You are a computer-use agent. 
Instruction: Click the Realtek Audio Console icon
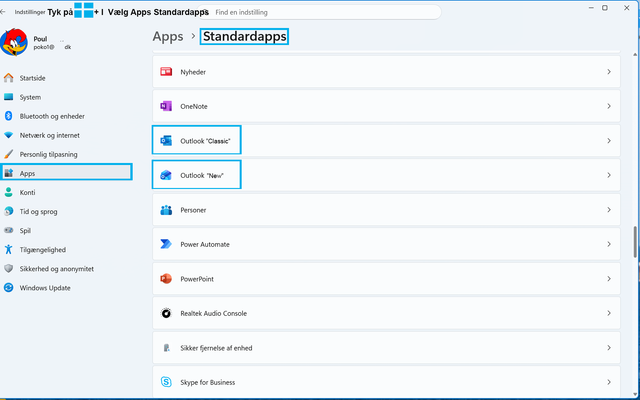166,313
